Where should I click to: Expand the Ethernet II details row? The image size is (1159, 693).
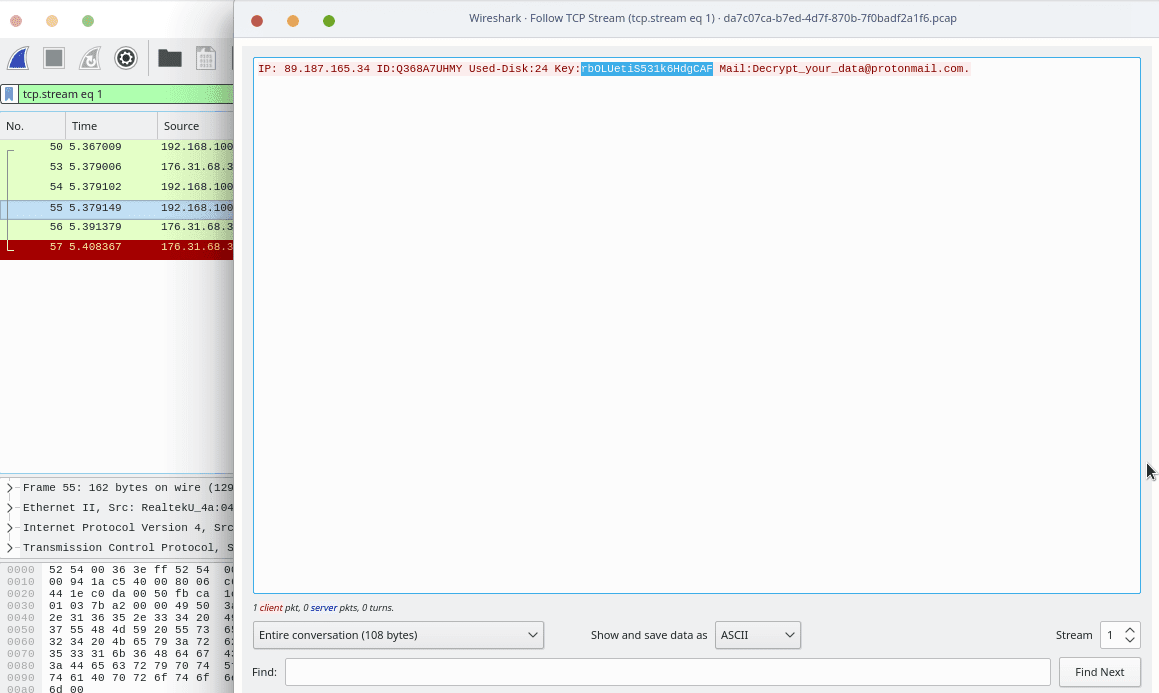tap(10, 508)
